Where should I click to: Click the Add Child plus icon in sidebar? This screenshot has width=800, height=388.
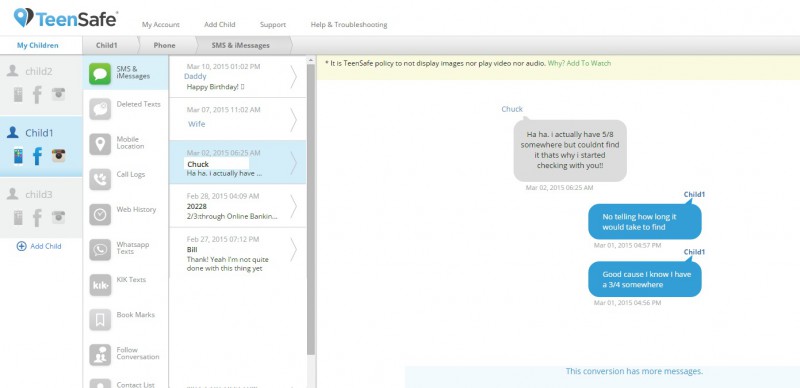(21, 246)
